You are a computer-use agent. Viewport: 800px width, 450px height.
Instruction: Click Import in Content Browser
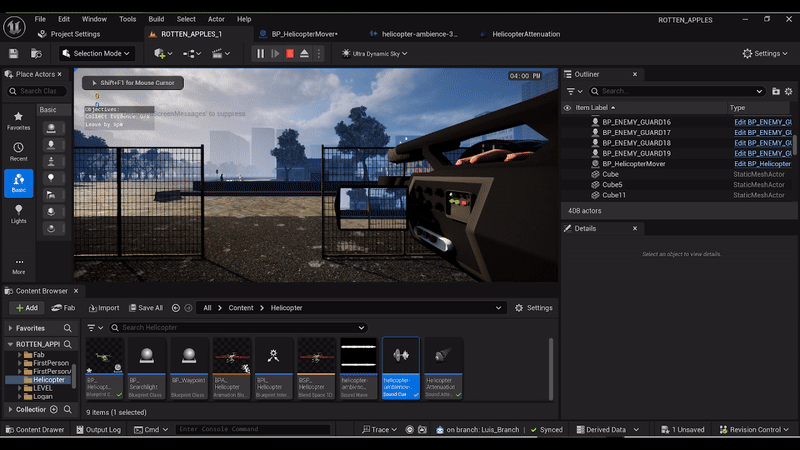coord(104,308)
